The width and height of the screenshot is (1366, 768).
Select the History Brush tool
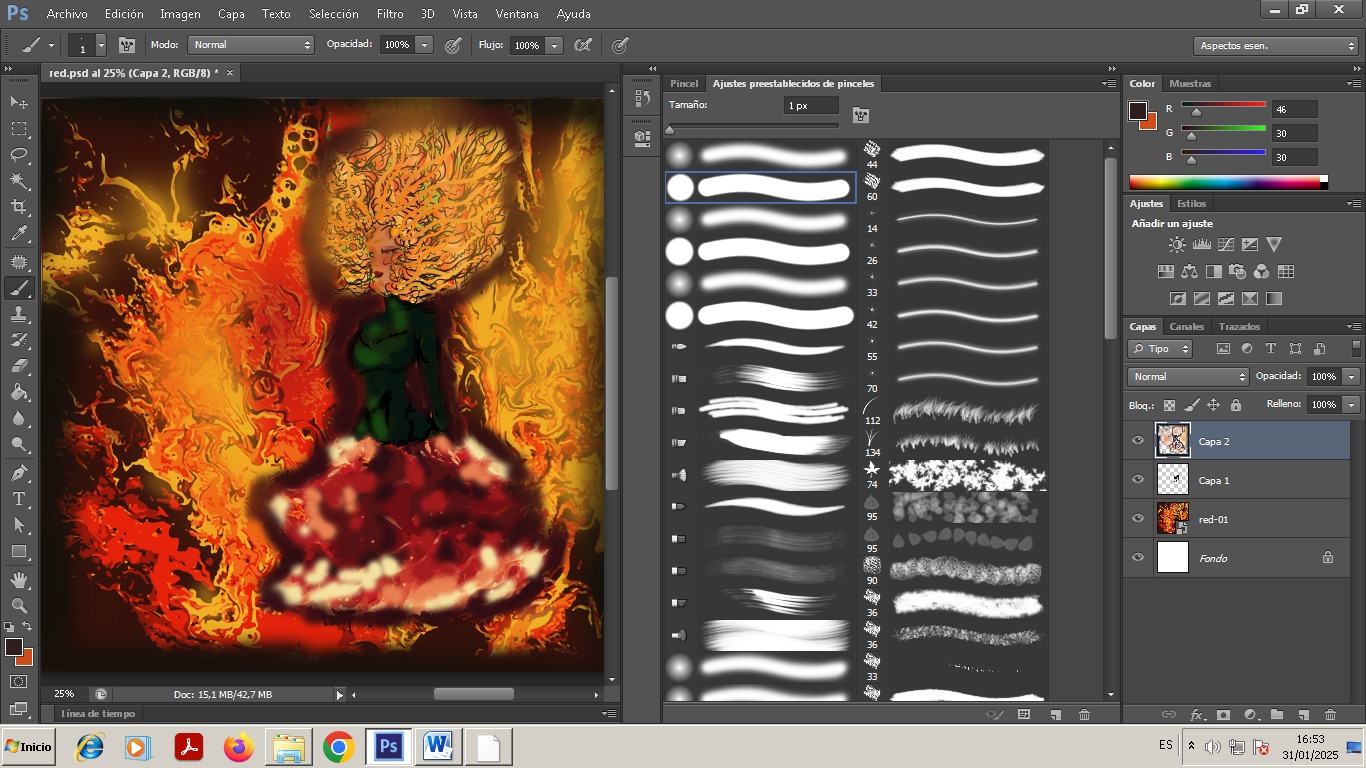pyautogui.click(x=19, y=340)
